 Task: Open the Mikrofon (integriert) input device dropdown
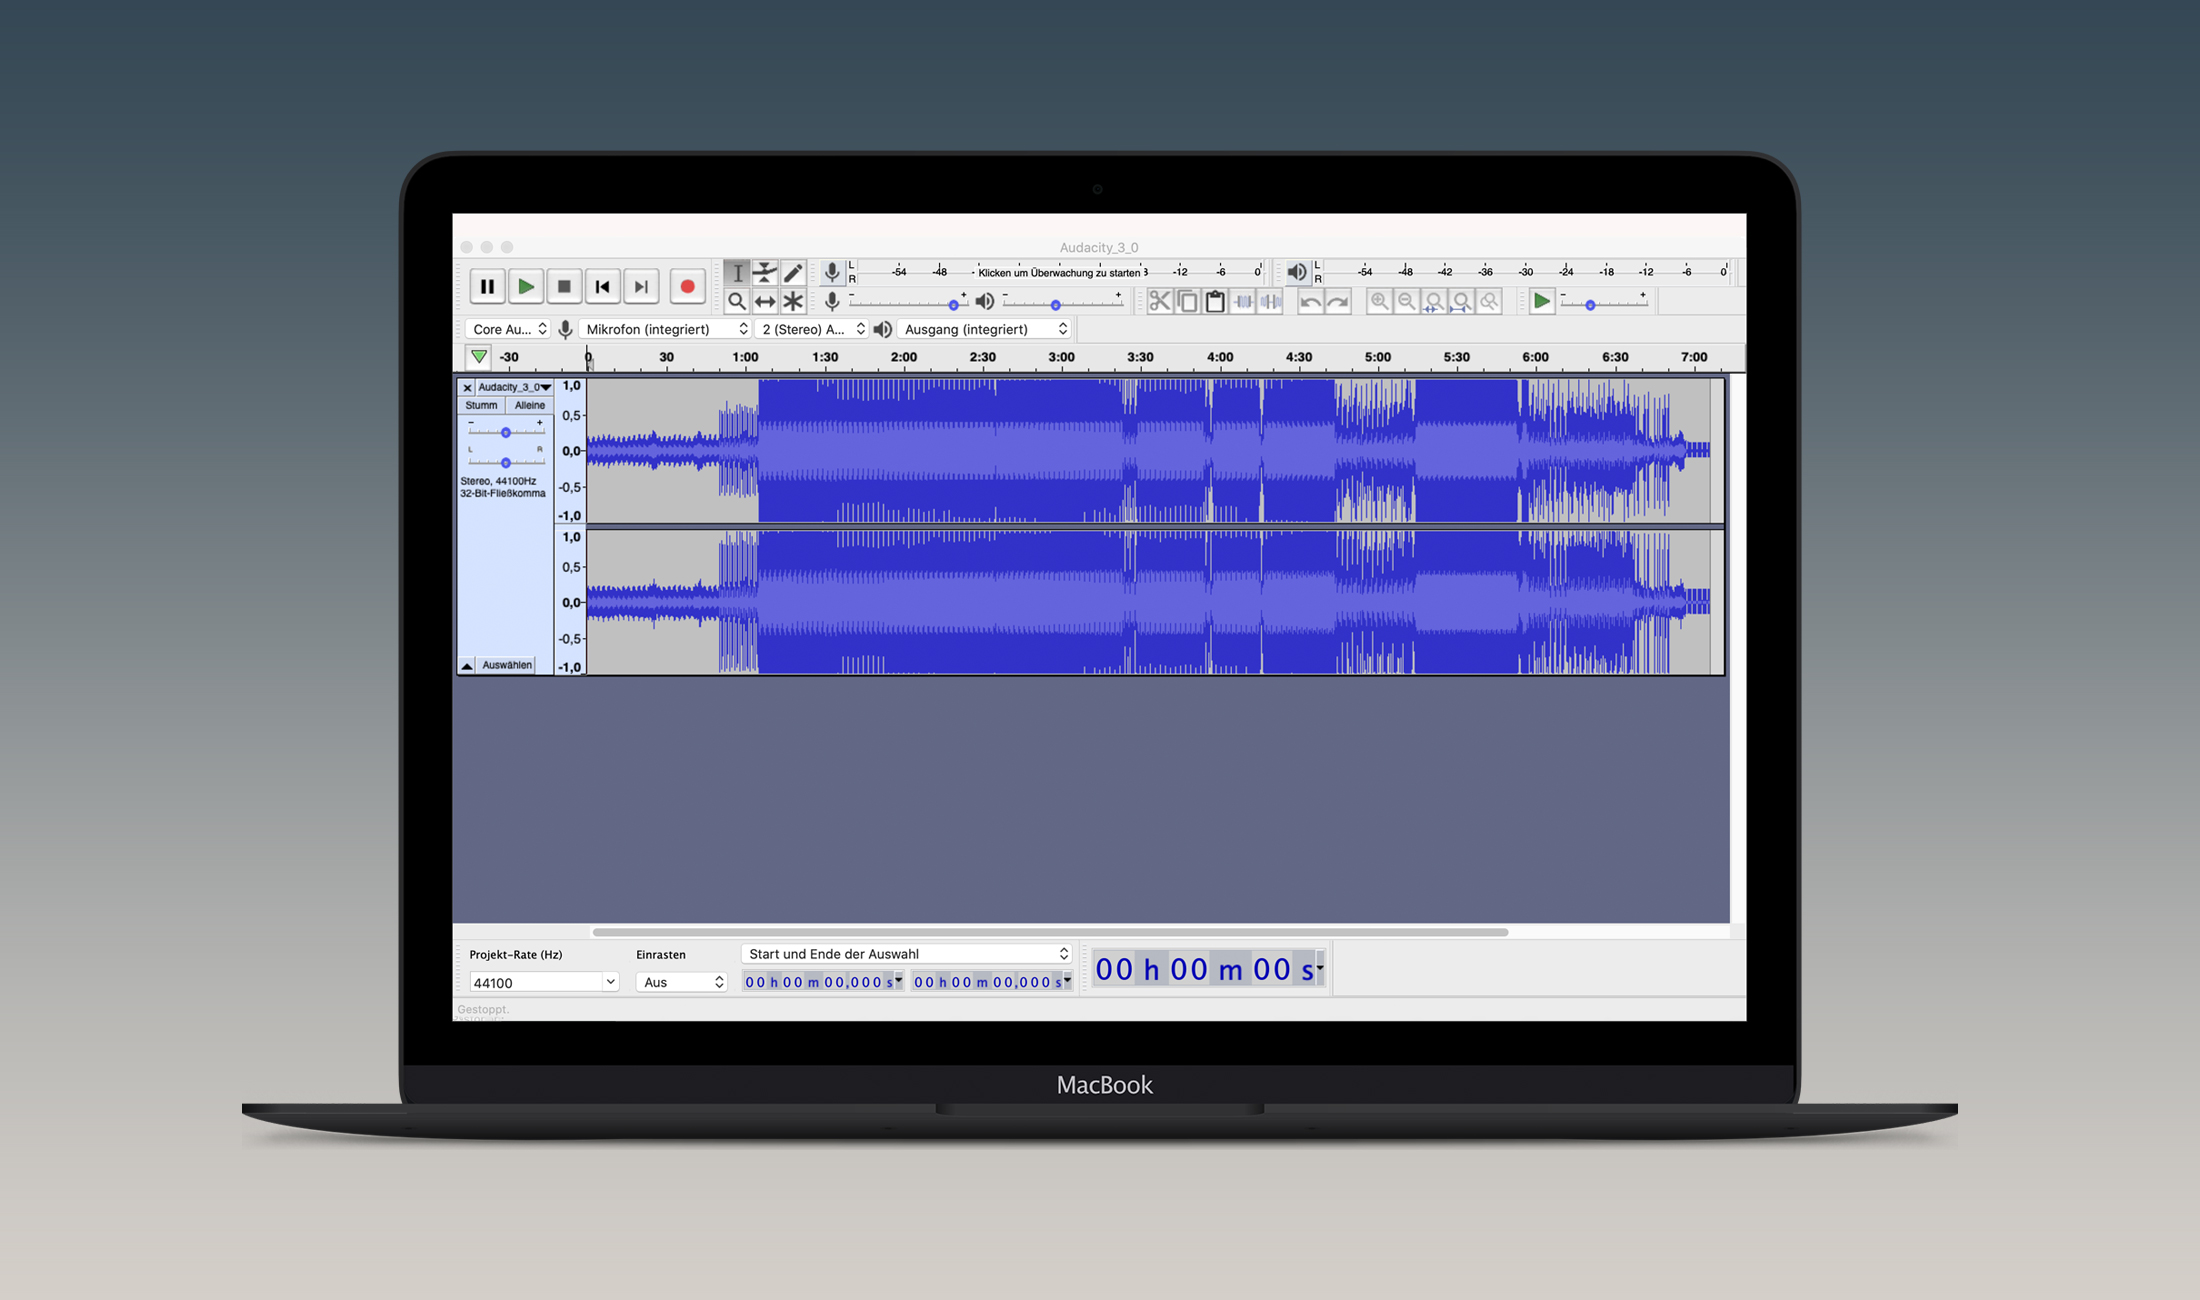point(664,328)
